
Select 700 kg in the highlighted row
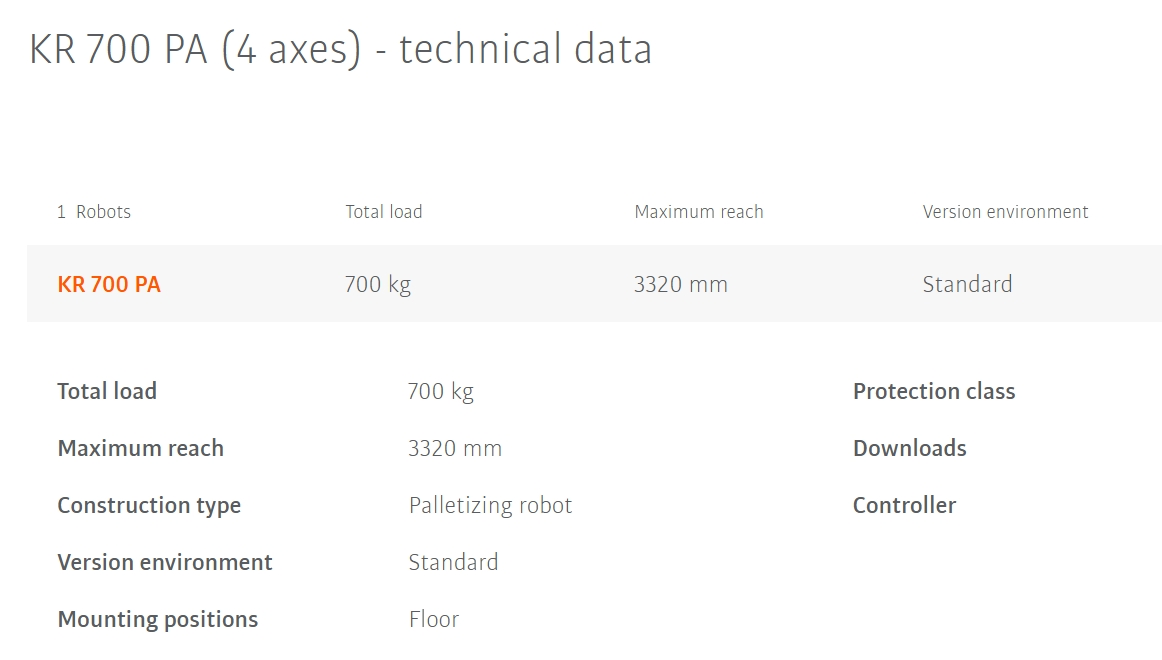tap(378, 284)
